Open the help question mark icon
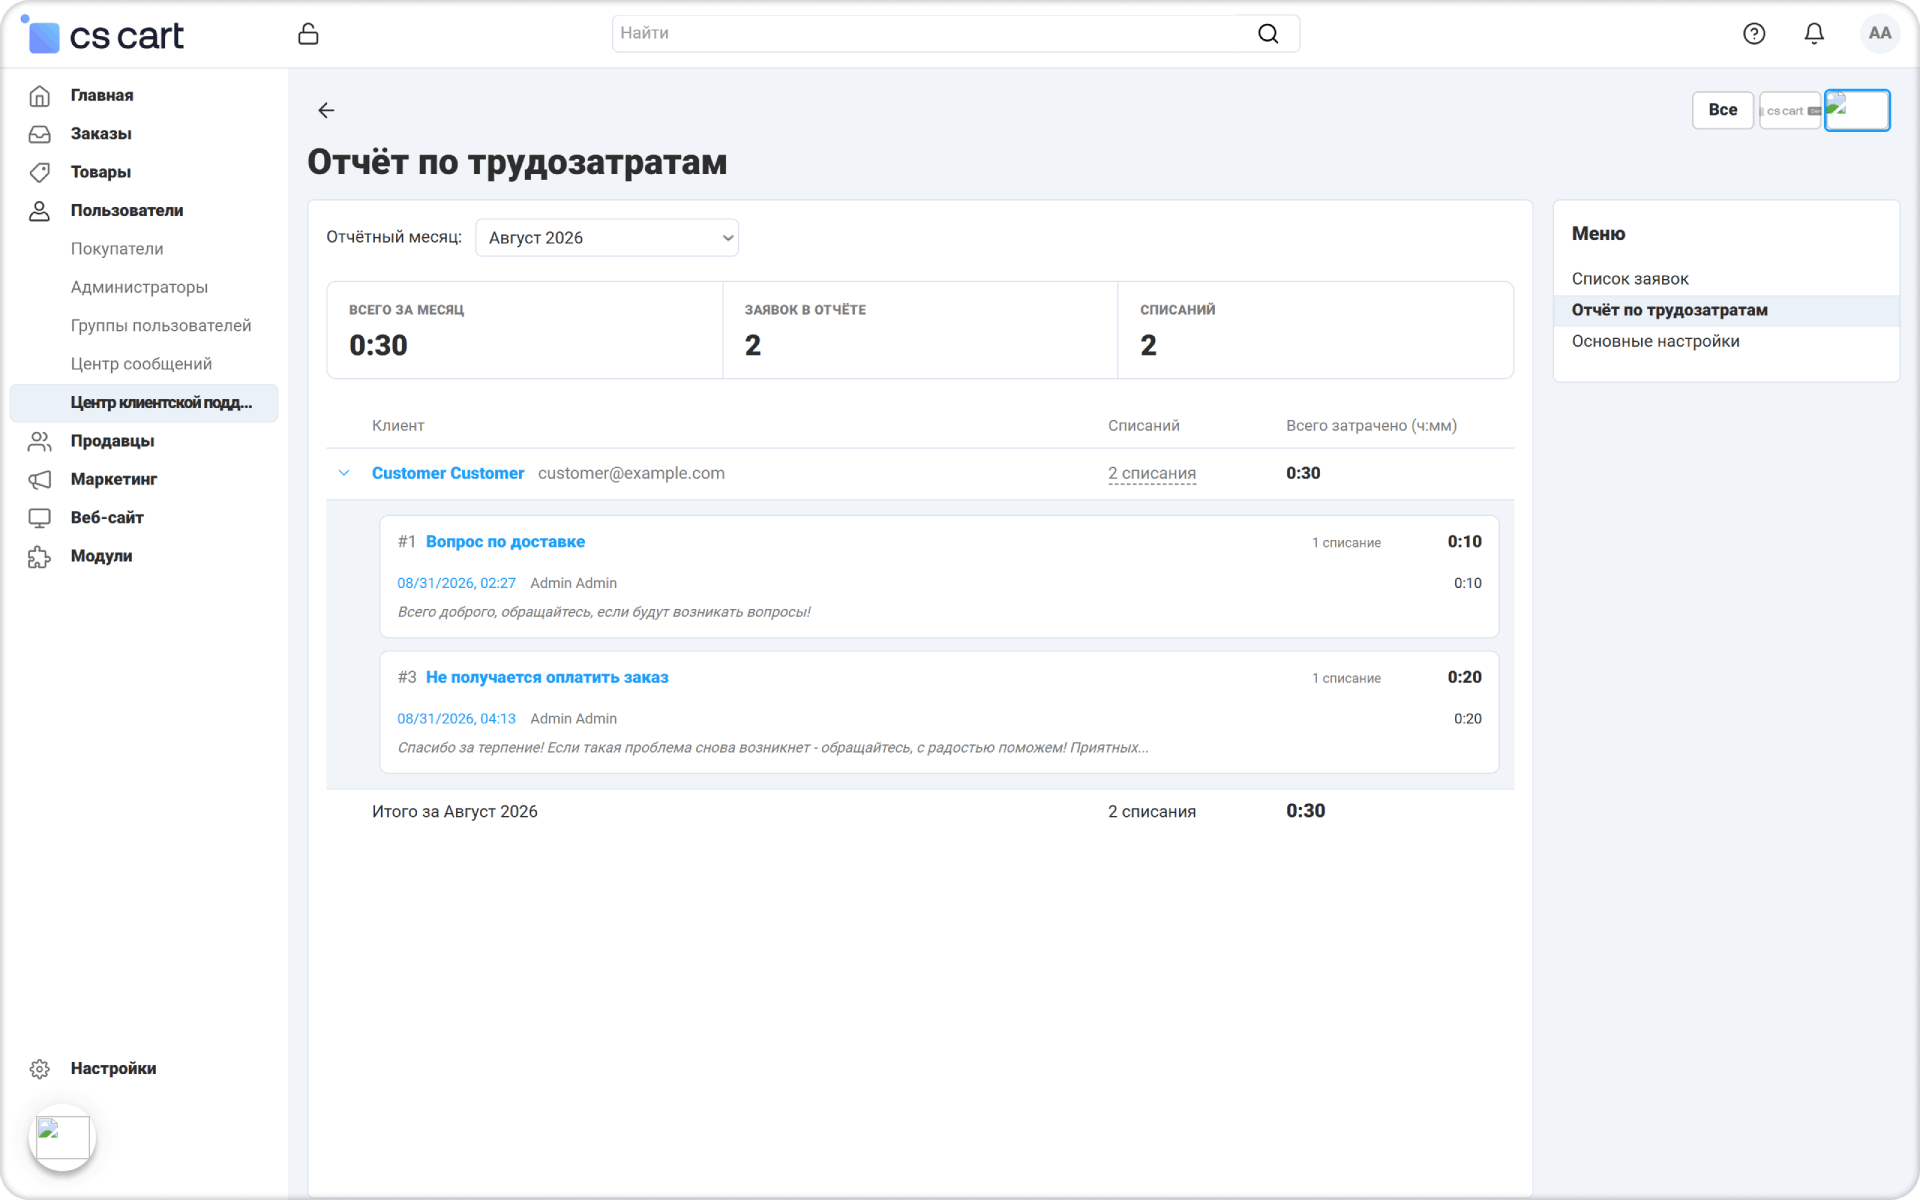This screenshot has height=1200, width=1920. (x=1754, y=34)
